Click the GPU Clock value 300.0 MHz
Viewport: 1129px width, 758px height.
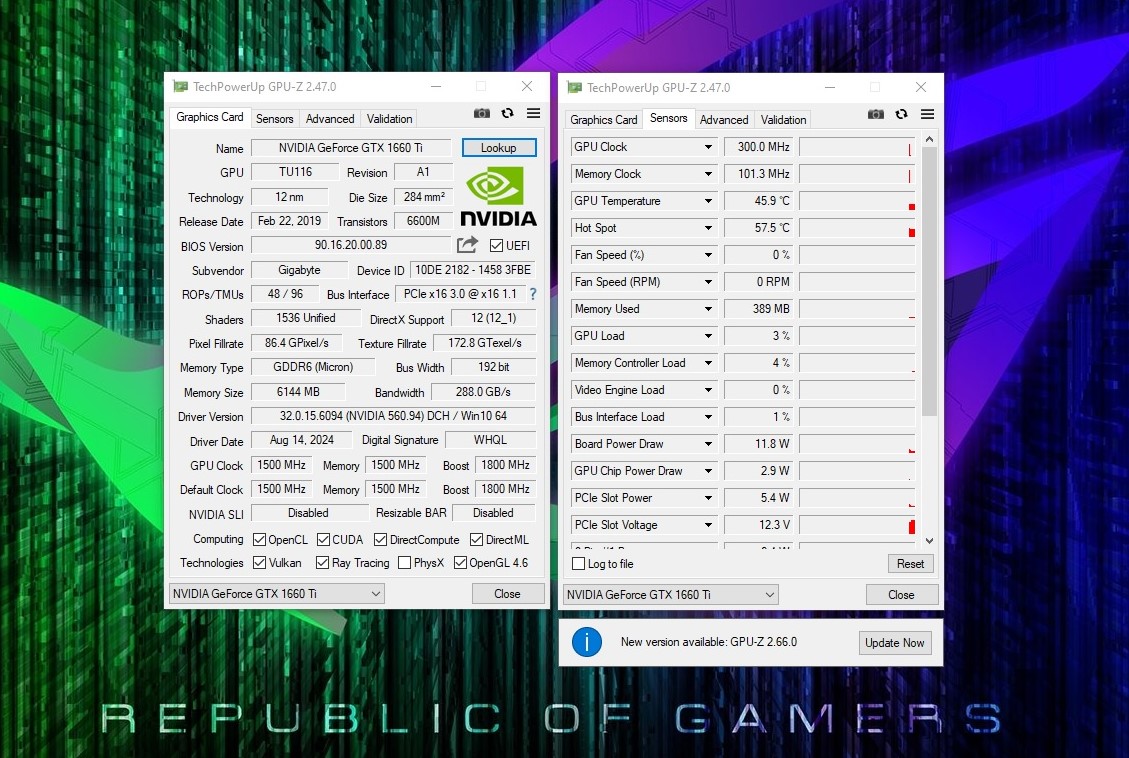point(758,147)
